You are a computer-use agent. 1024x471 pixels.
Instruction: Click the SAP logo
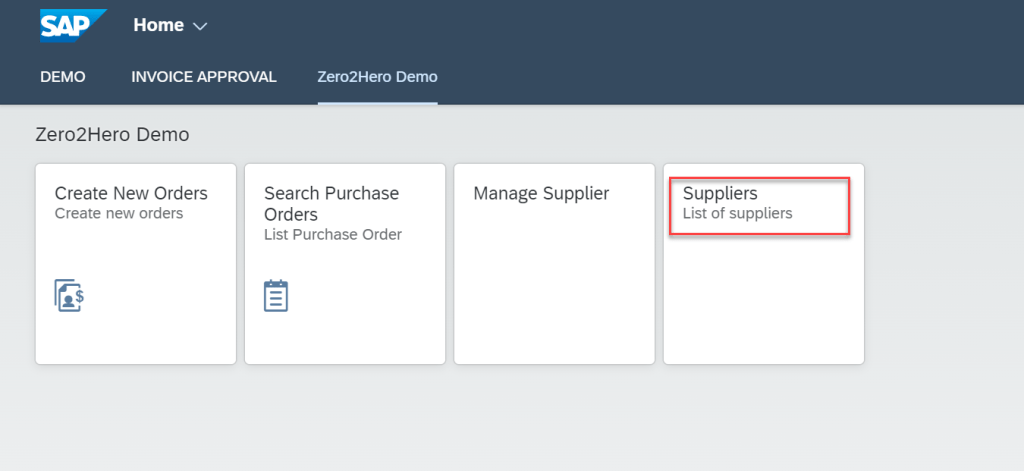tap(72, 25)
